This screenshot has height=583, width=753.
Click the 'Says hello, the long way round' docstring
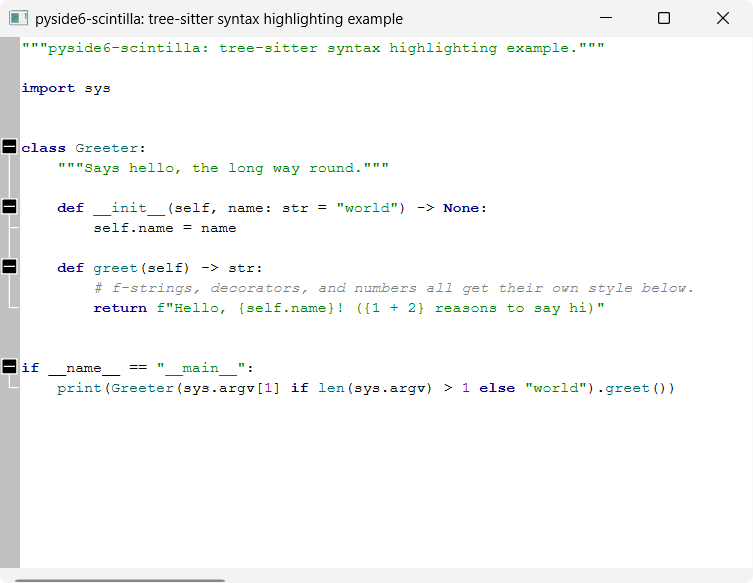click(x=223, y=168)
